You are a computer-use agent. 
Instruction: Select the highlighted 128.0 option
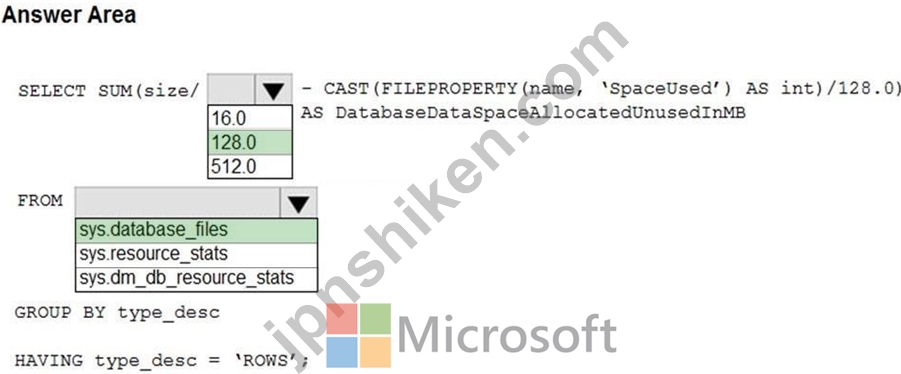pyautogui.click(x=250, y=142)
